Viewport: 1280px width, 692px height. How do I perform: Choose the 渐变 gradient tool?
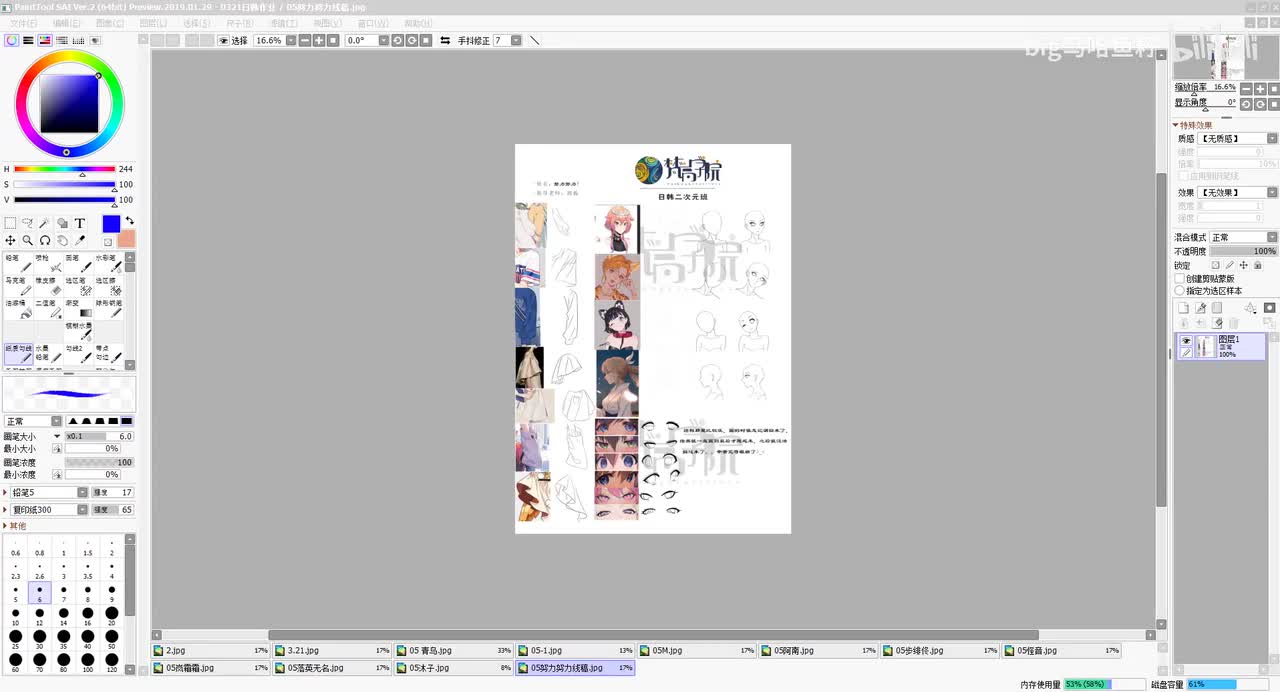pyautogui.click(x=78, y=309)
